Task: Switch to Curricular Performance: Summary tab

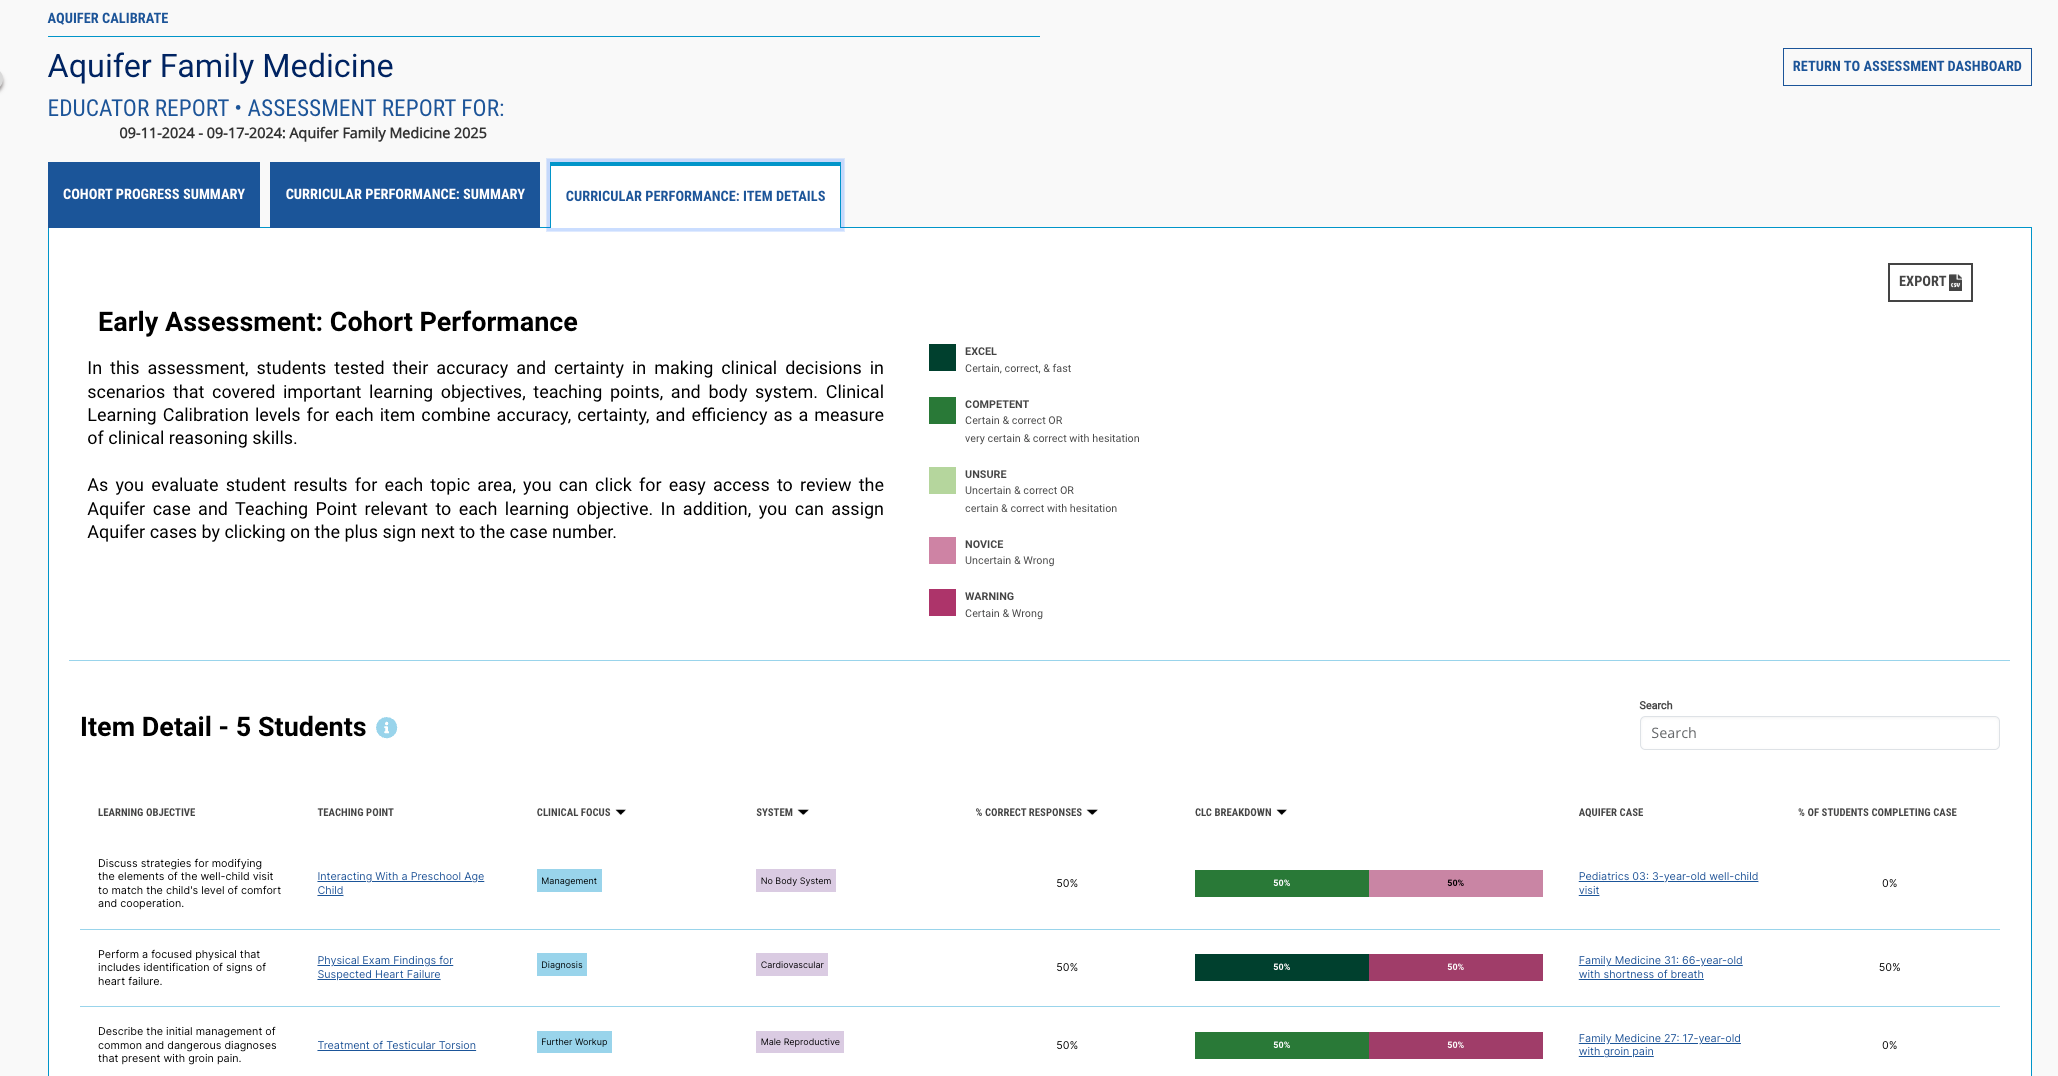Action: (404, 194)
